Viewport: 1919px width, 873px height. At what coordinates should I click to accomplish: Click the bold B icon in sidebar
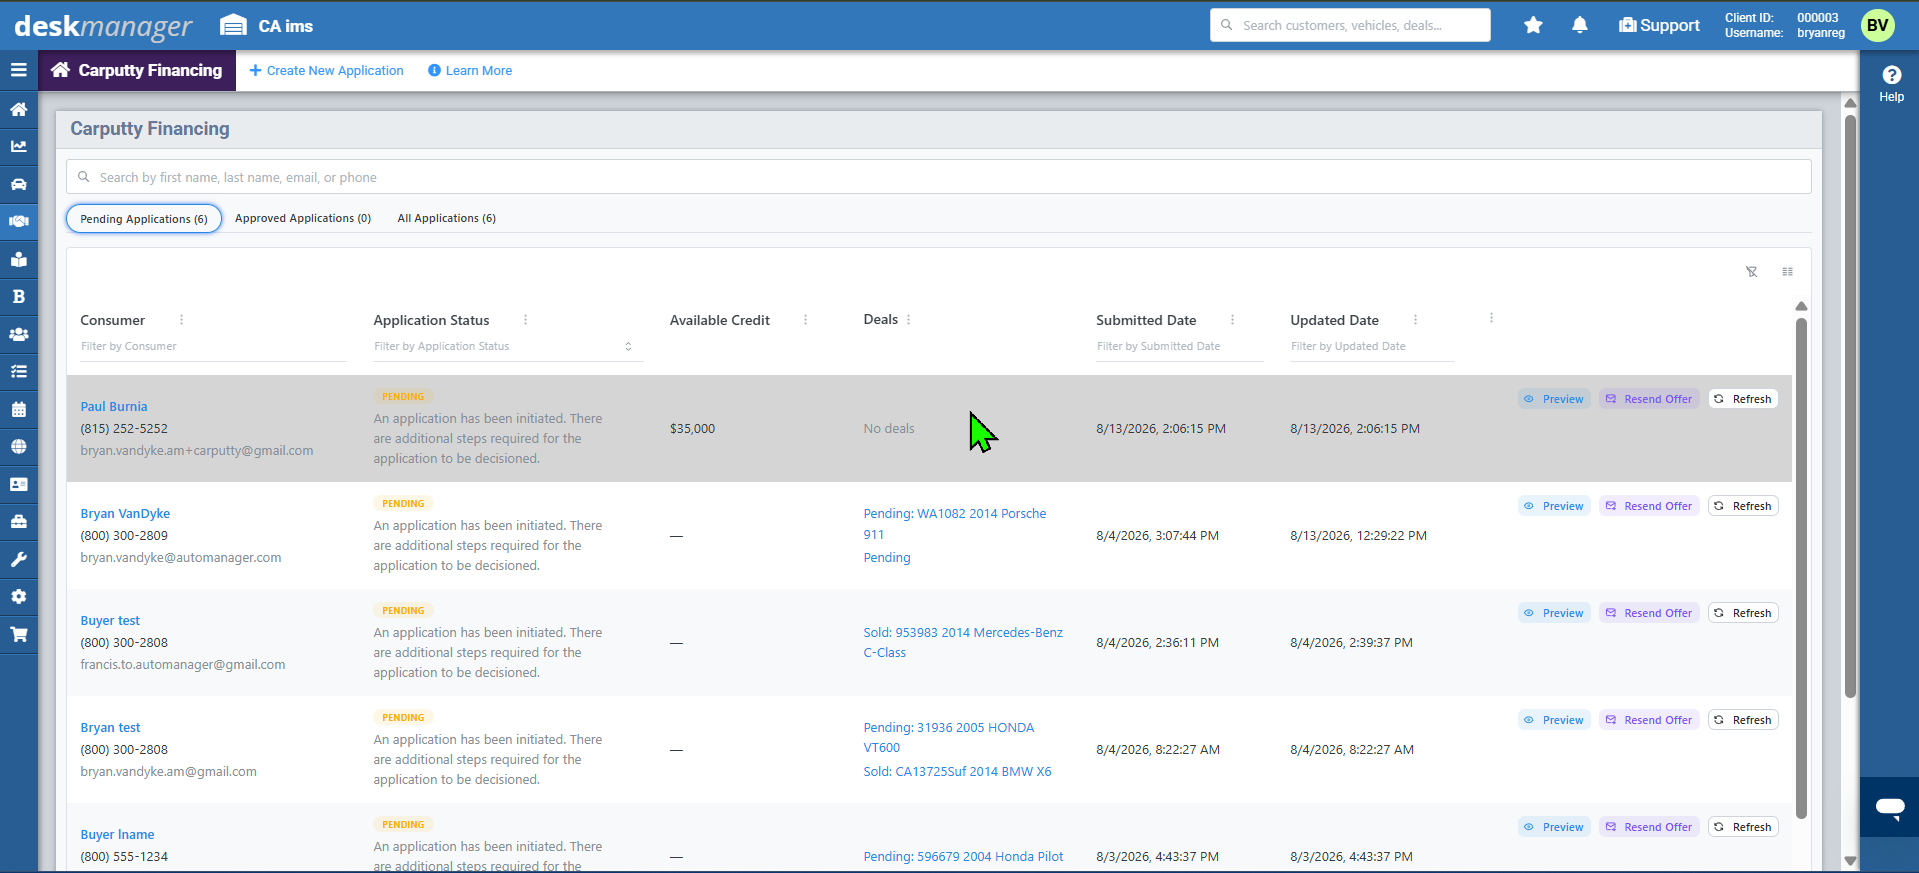click(18, 296)
